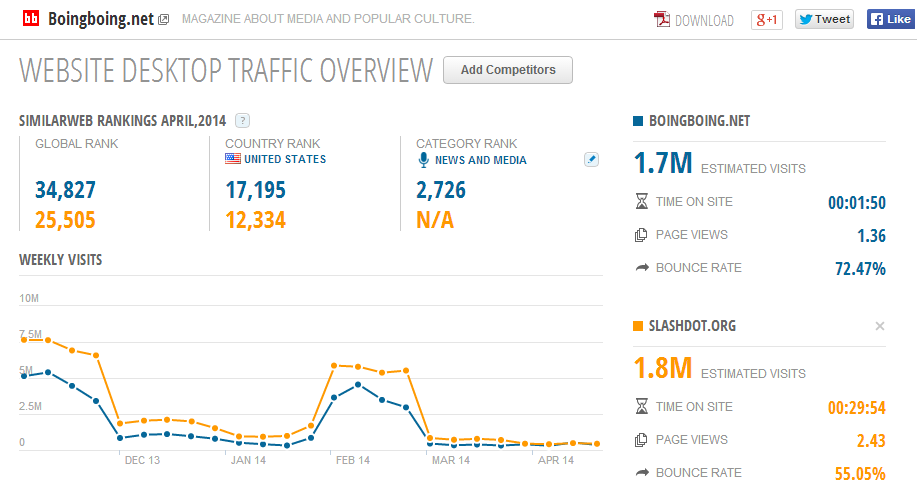Image resolution: width=917 pixels, height=495 pixels.
Task: Click the Add Competitors button
Action: click(x=508, y=70)
